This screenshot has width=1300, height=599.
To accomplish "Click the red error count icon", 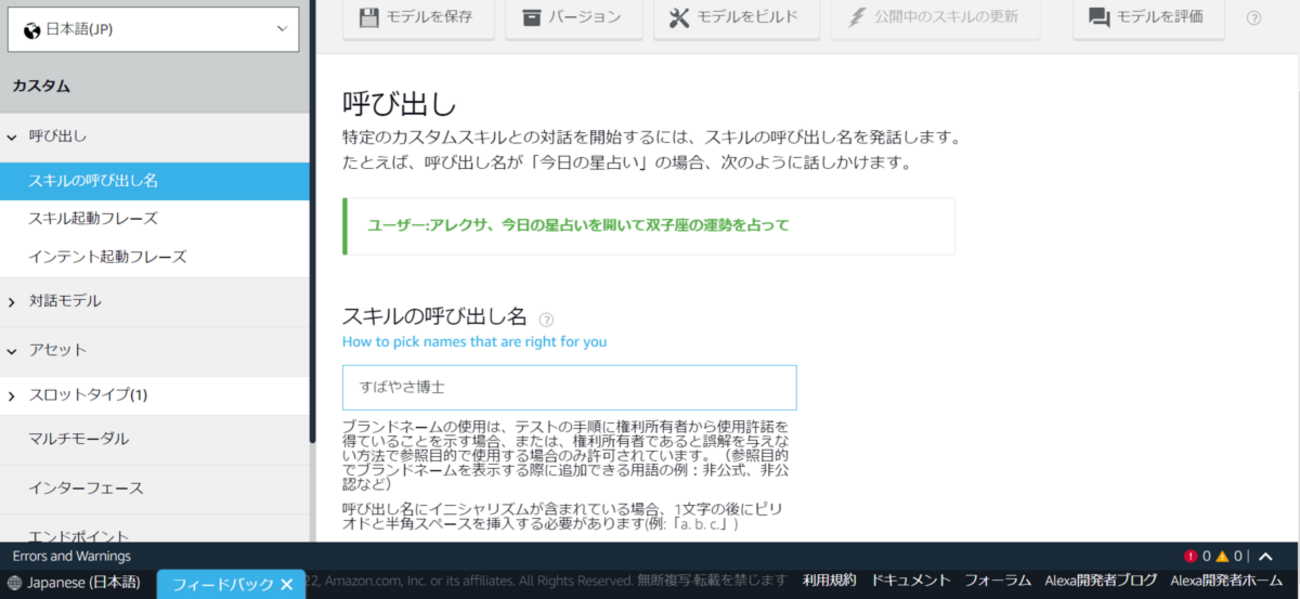I will coord(1190,556).
